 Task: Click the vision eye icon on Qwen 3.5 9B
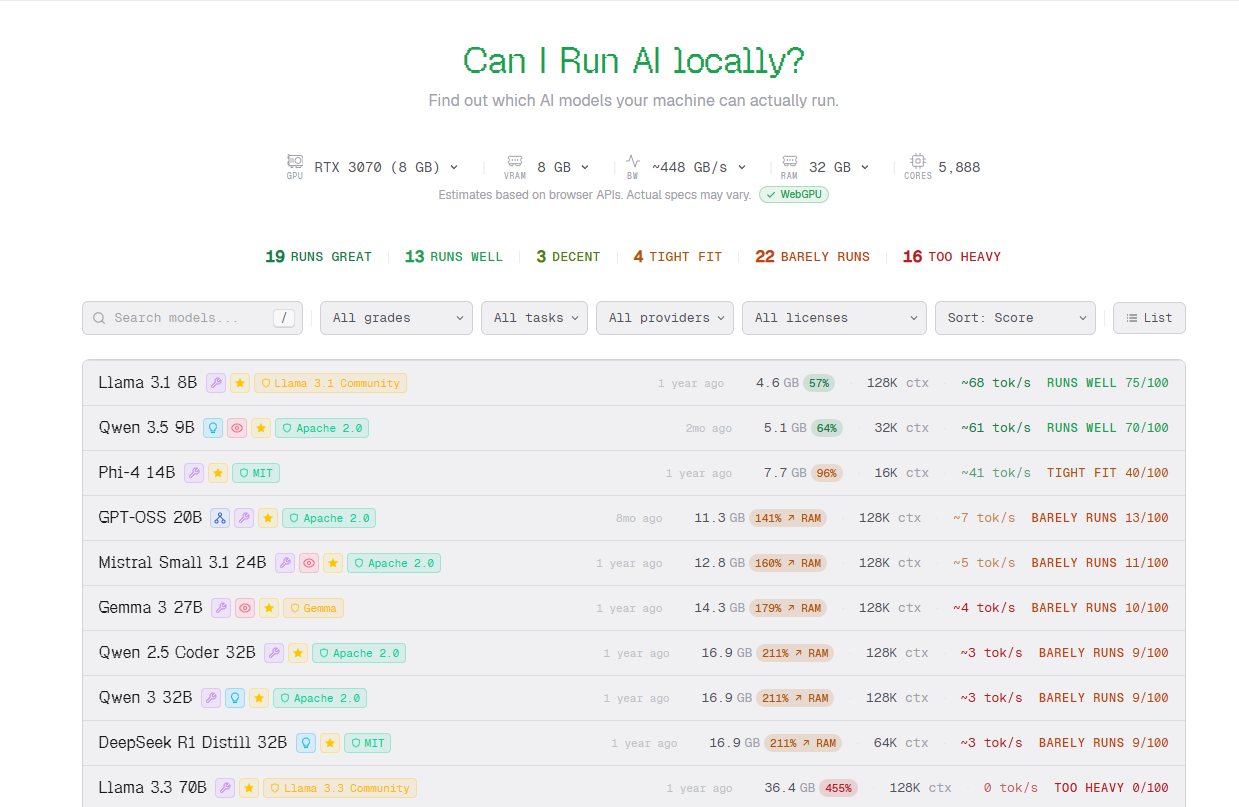tap(238, 427)
